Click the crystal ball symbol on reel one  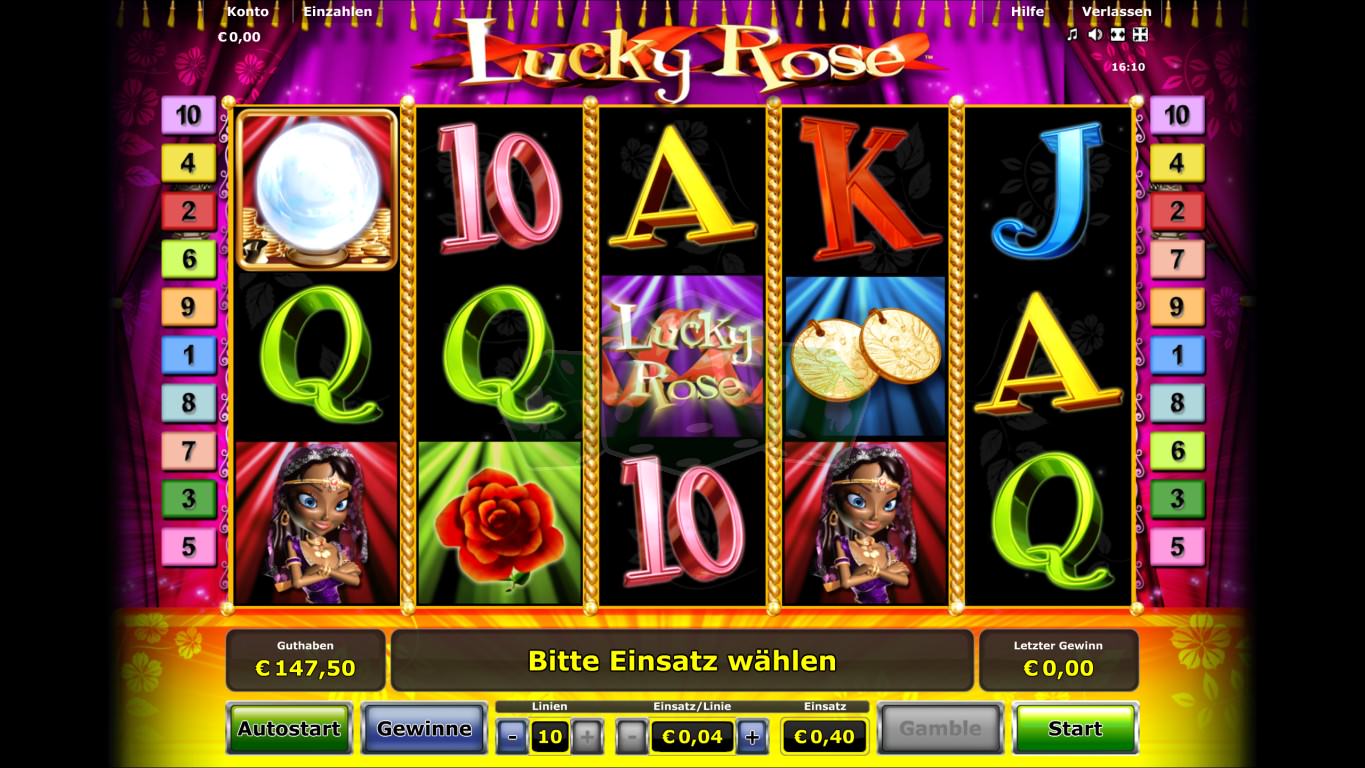pos(316,190)
